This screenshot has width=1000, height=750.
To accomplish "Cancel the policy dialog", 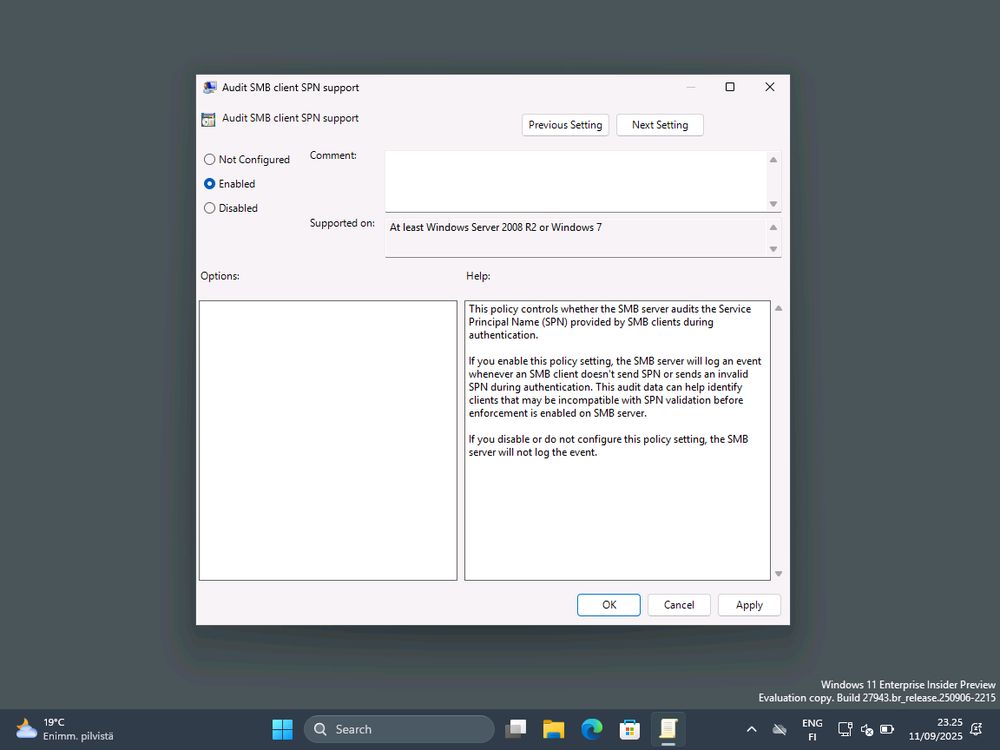I will pos(679,605).
